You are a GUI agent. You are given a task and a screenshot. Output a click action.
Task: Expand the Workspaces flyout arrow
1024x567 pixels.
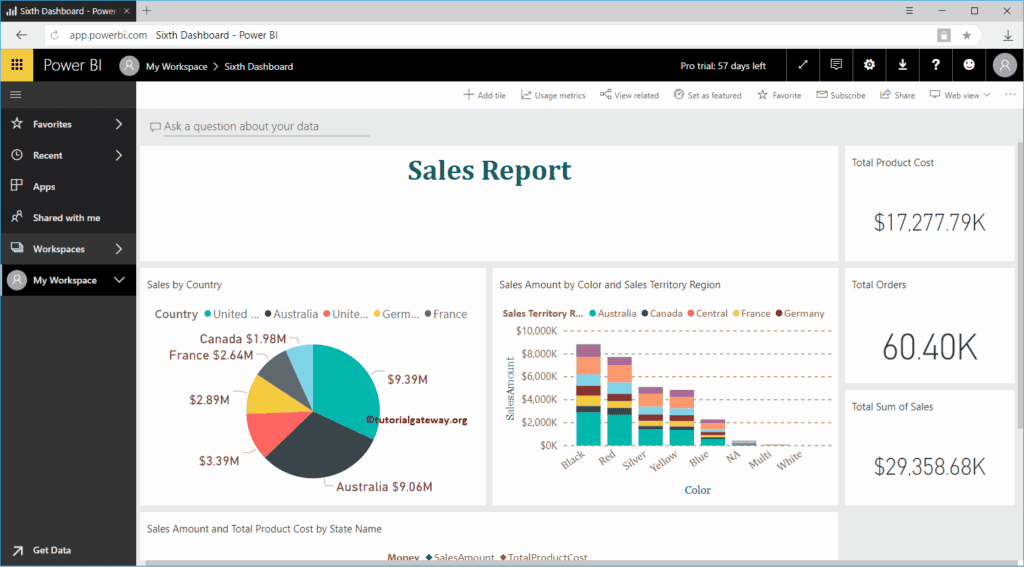click(x=119, y=249)
